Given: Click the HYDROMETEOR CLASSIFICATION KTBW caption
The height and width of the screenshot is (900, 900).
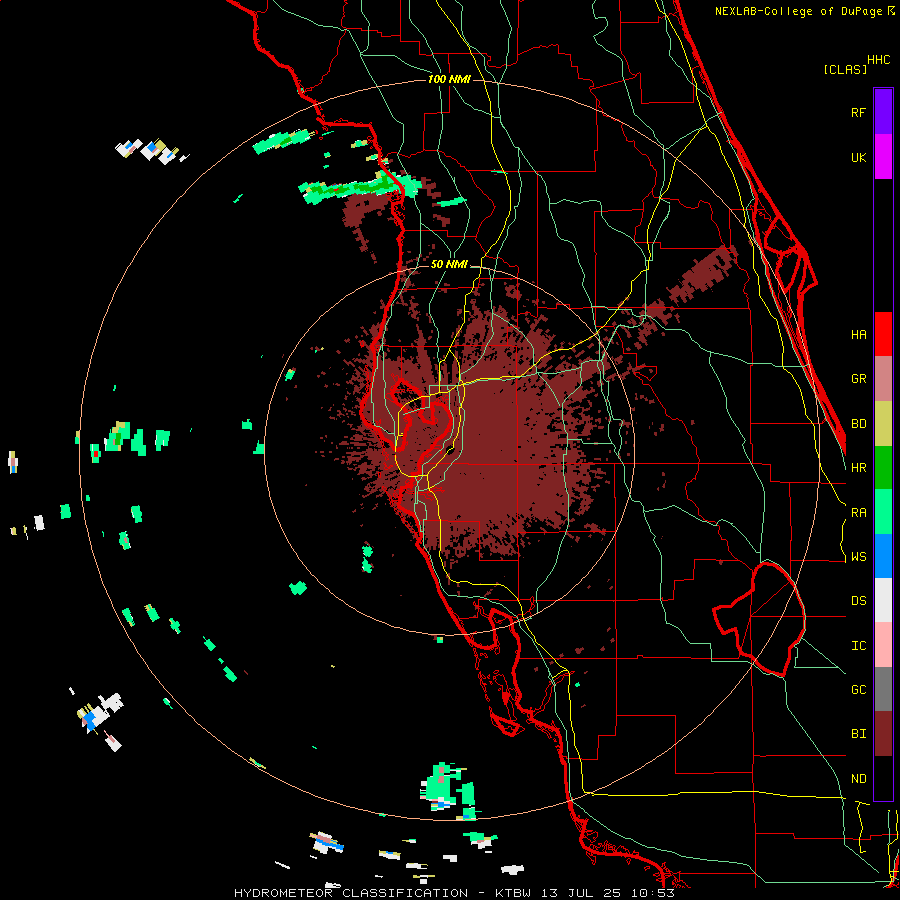Looking at the screenshot, I should click(455, 893).
